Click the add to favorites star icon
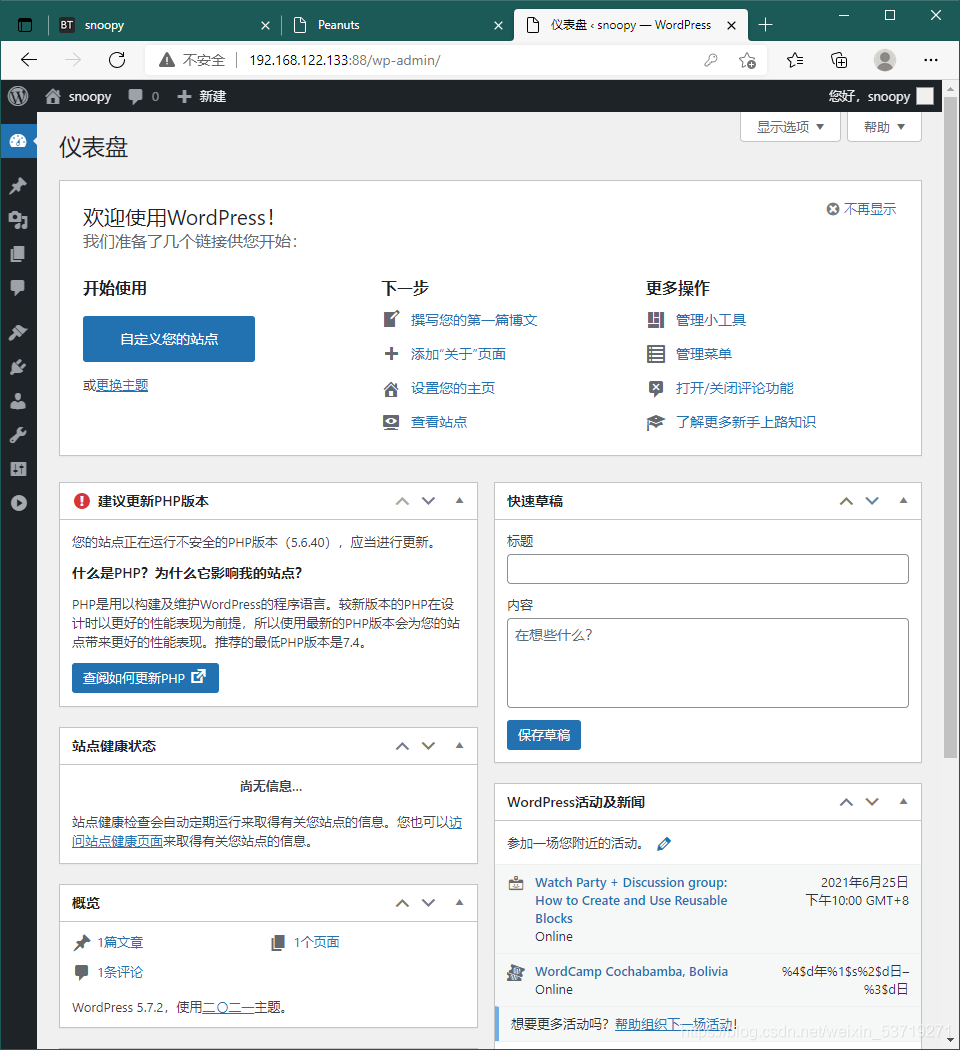Image resolution: width=960 pixels, height=1050 pixels. click(x=748, y=60)
